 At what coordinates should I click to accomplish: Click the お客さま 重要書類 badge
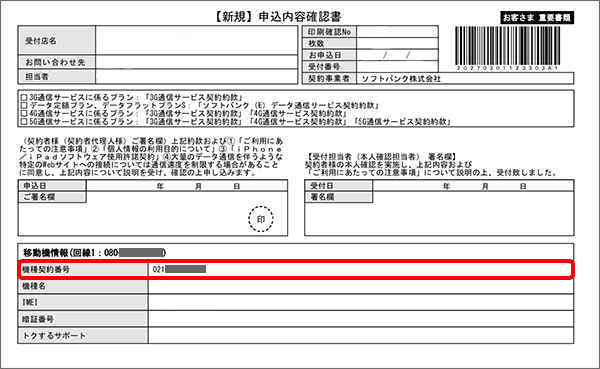pyautogui.click(x=537, y=18)
